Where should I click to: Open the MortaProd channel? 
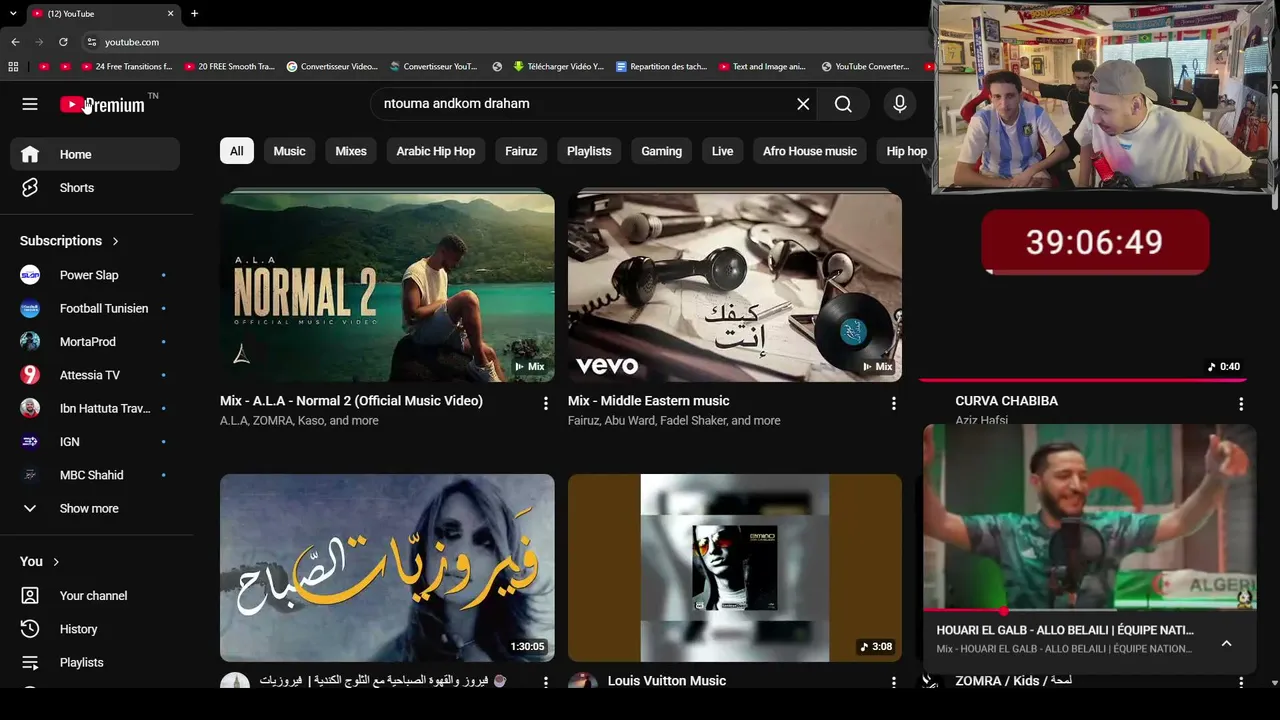tap(95, 342)
